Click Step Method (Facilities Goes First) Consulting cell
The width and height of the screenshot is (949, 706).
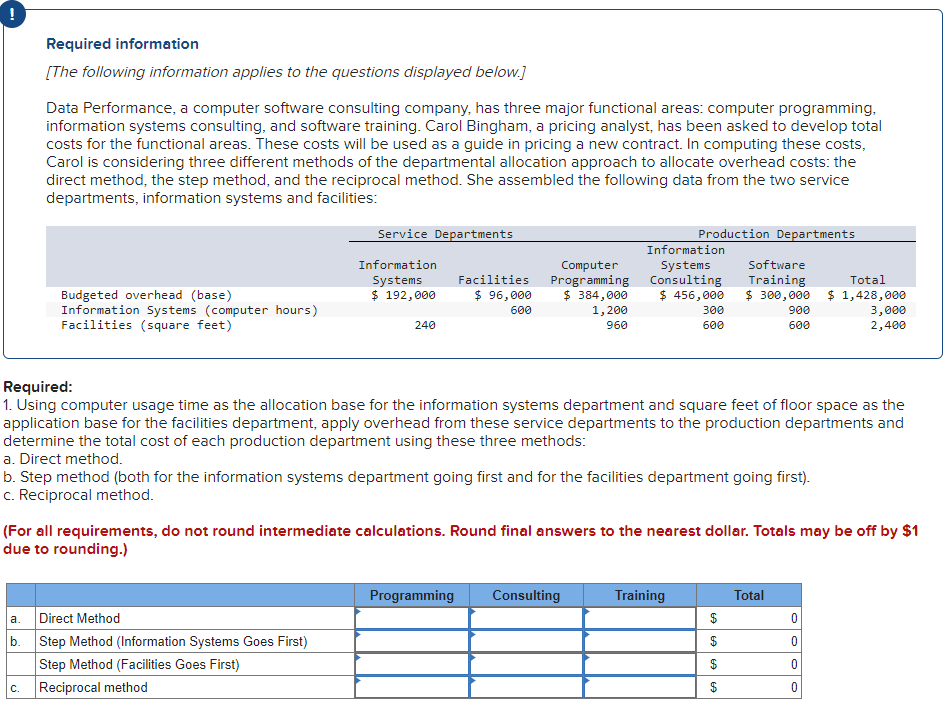[527, 664]
